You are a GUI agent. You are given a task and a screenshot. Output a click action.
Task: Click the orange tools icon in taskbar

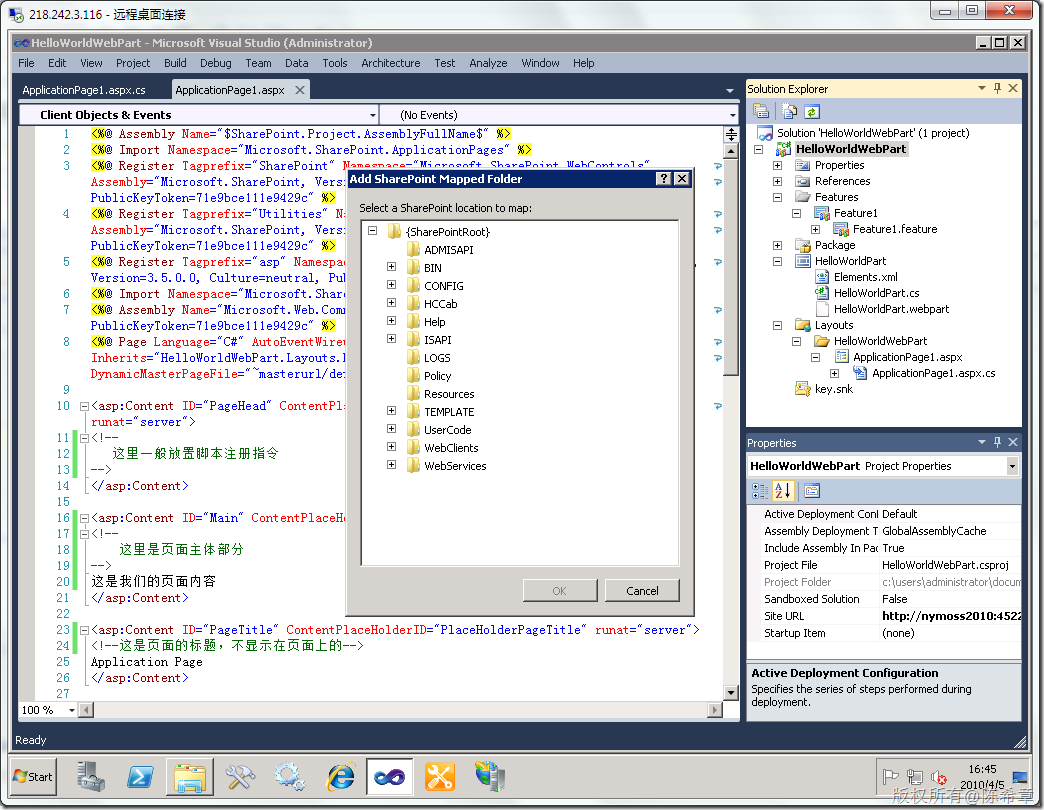439,777
